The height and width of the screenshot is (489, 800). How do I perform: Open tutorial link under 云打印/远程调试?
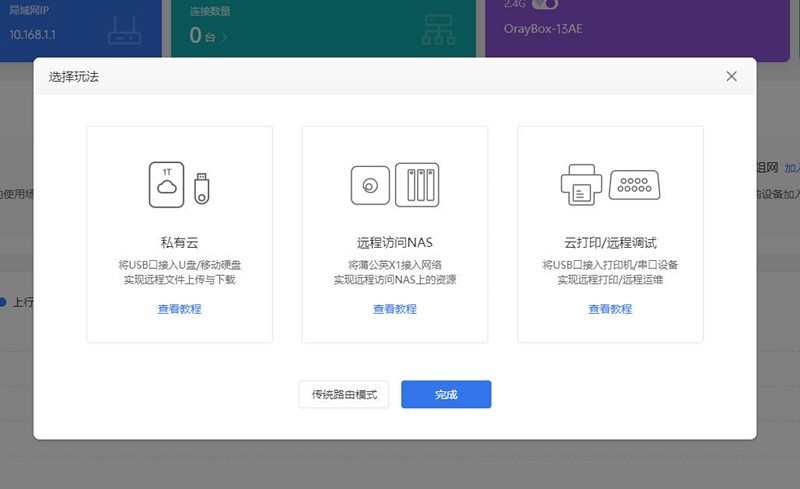coord(610,309)
